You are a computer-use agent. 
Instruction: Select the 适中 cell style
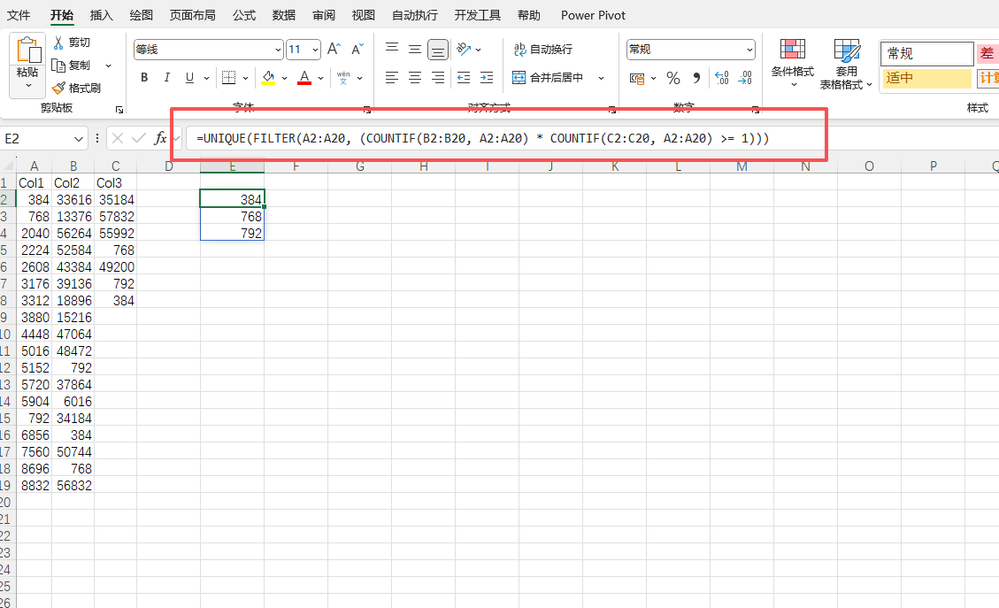[927, 78]
